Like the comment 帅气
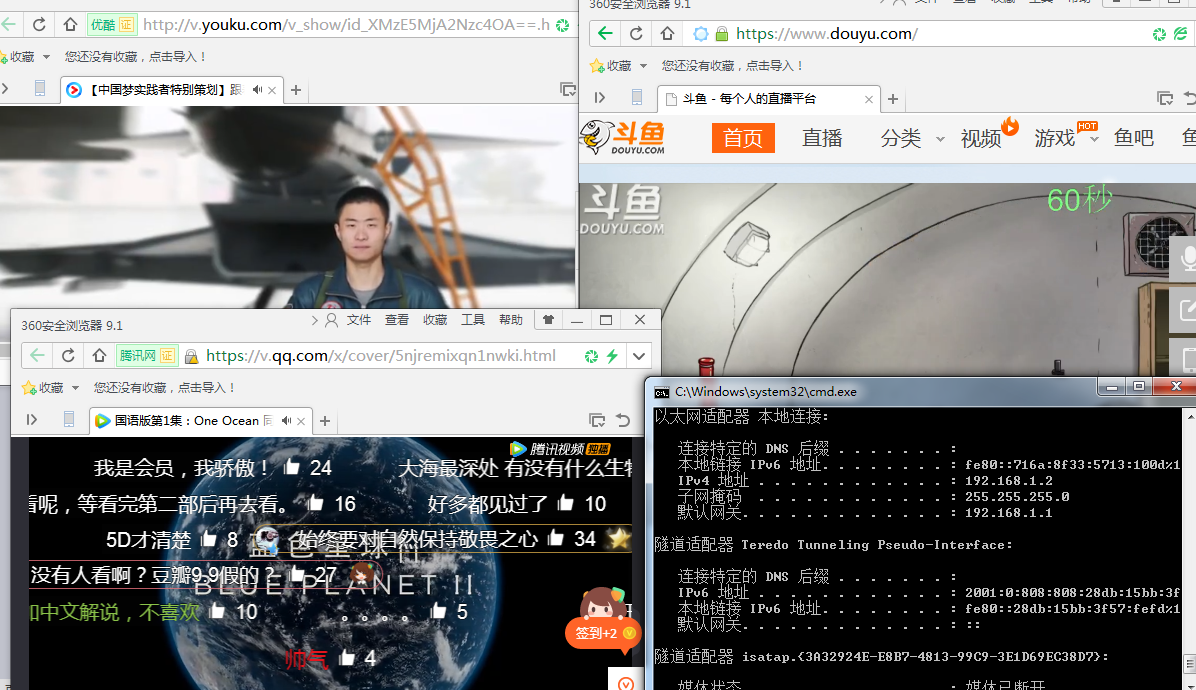 [x=346, y=657]
